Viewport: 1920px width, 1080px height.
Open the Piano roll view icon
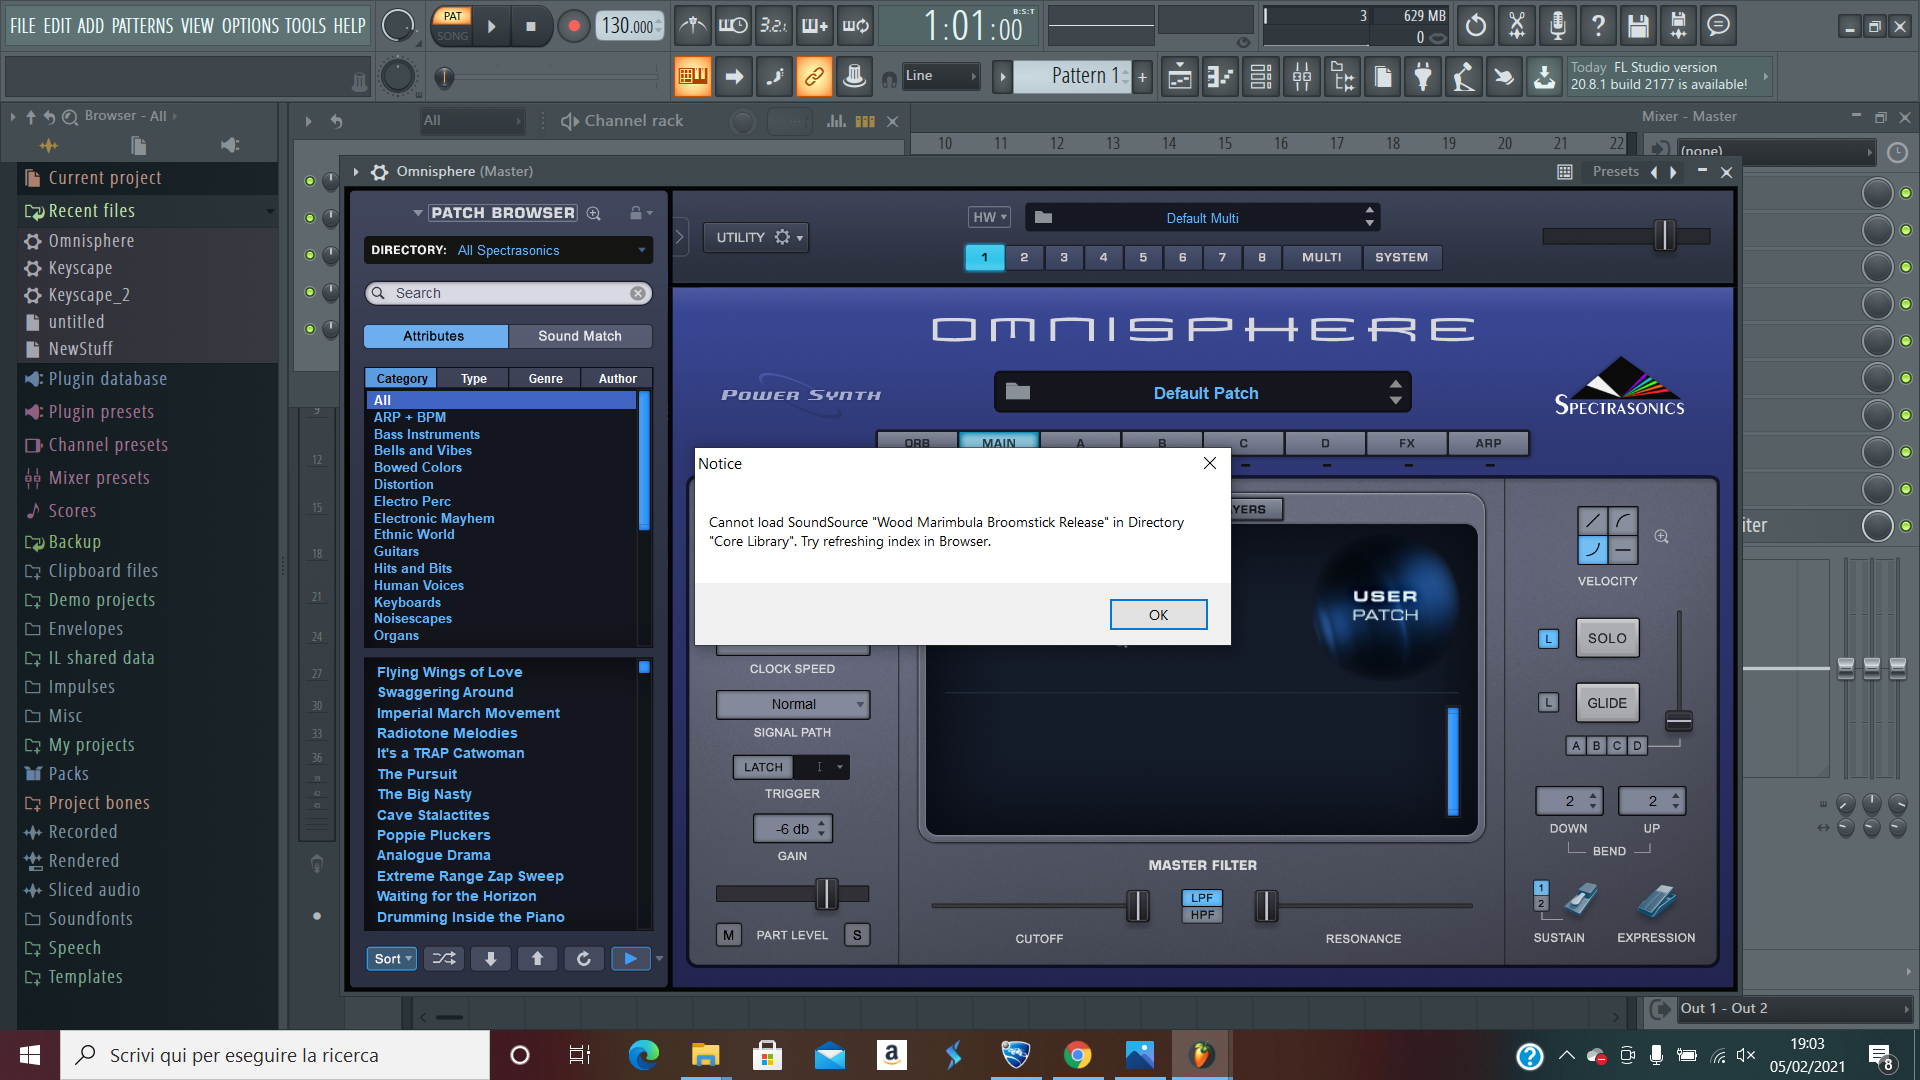(x=1220, y=76)
